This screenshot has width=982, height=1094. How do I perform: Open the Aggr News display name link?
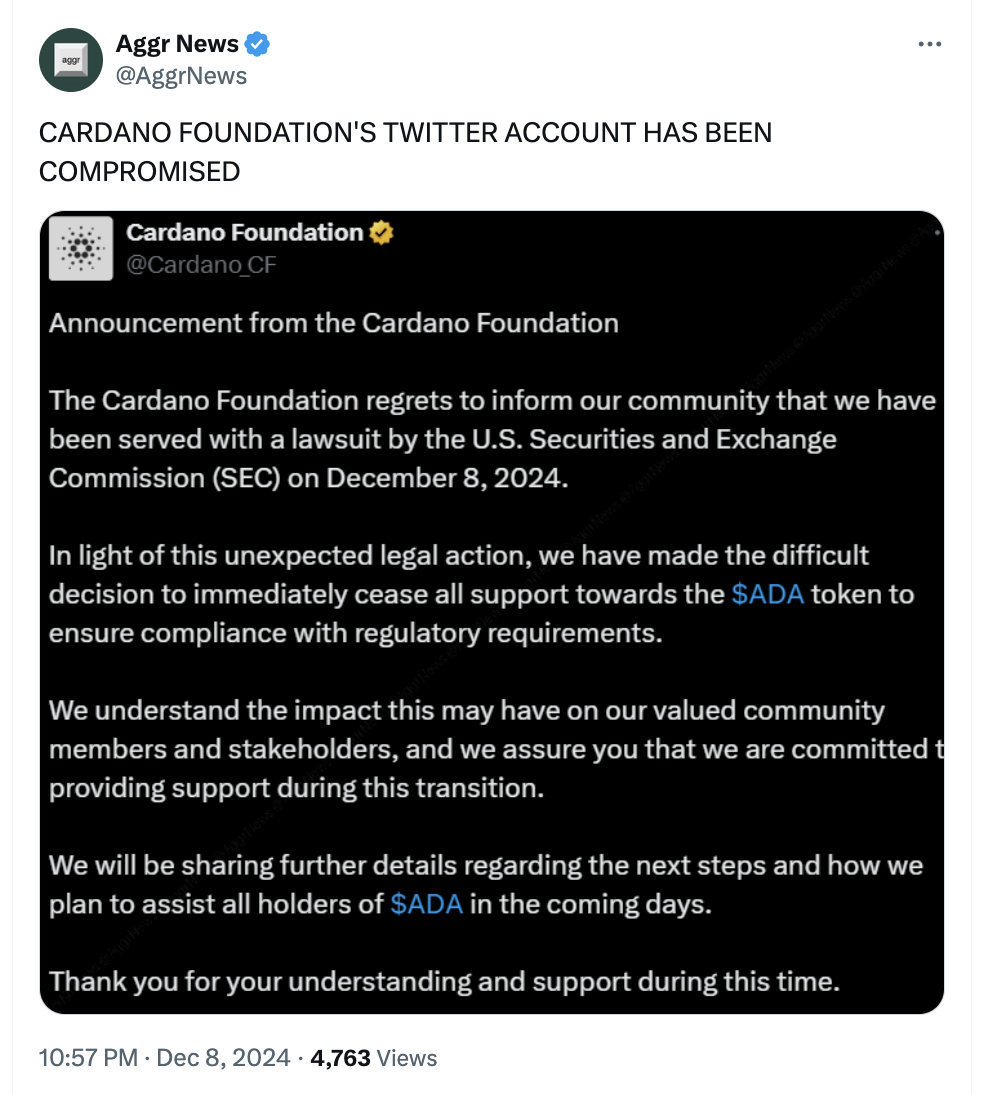[177, 44]
